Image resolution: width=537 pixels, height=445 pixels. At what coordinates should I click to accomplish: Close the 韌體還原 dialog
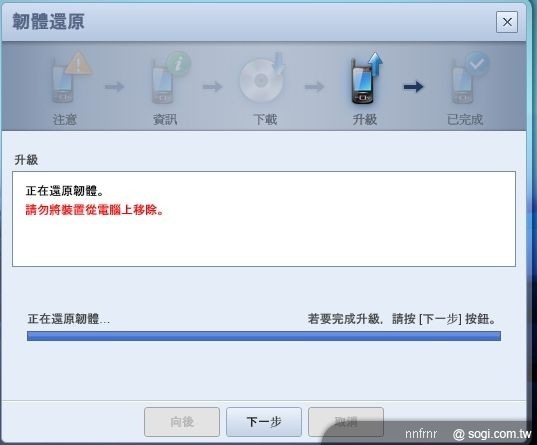507,22
